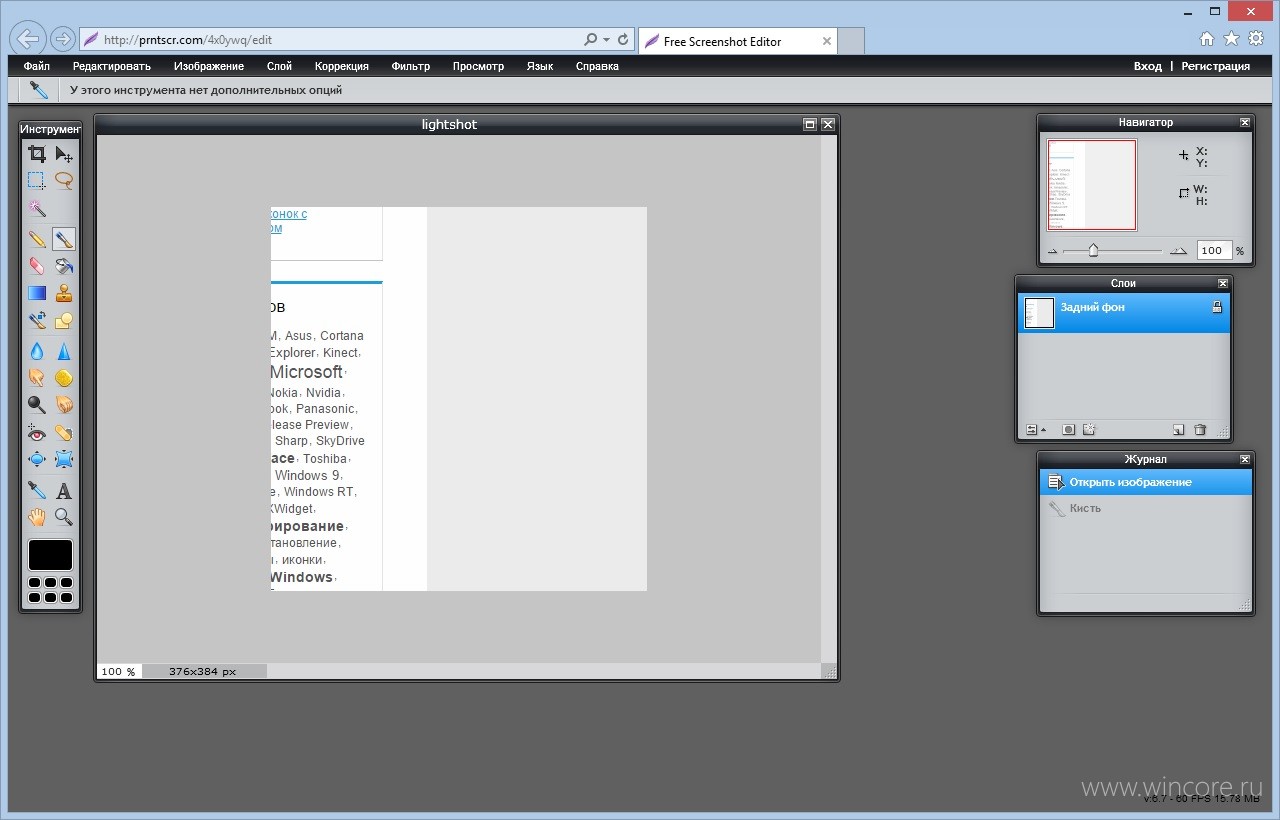The image size is (1280, 820).
Task: Click the navigator image thumbnail
Action: [1092, 185]
